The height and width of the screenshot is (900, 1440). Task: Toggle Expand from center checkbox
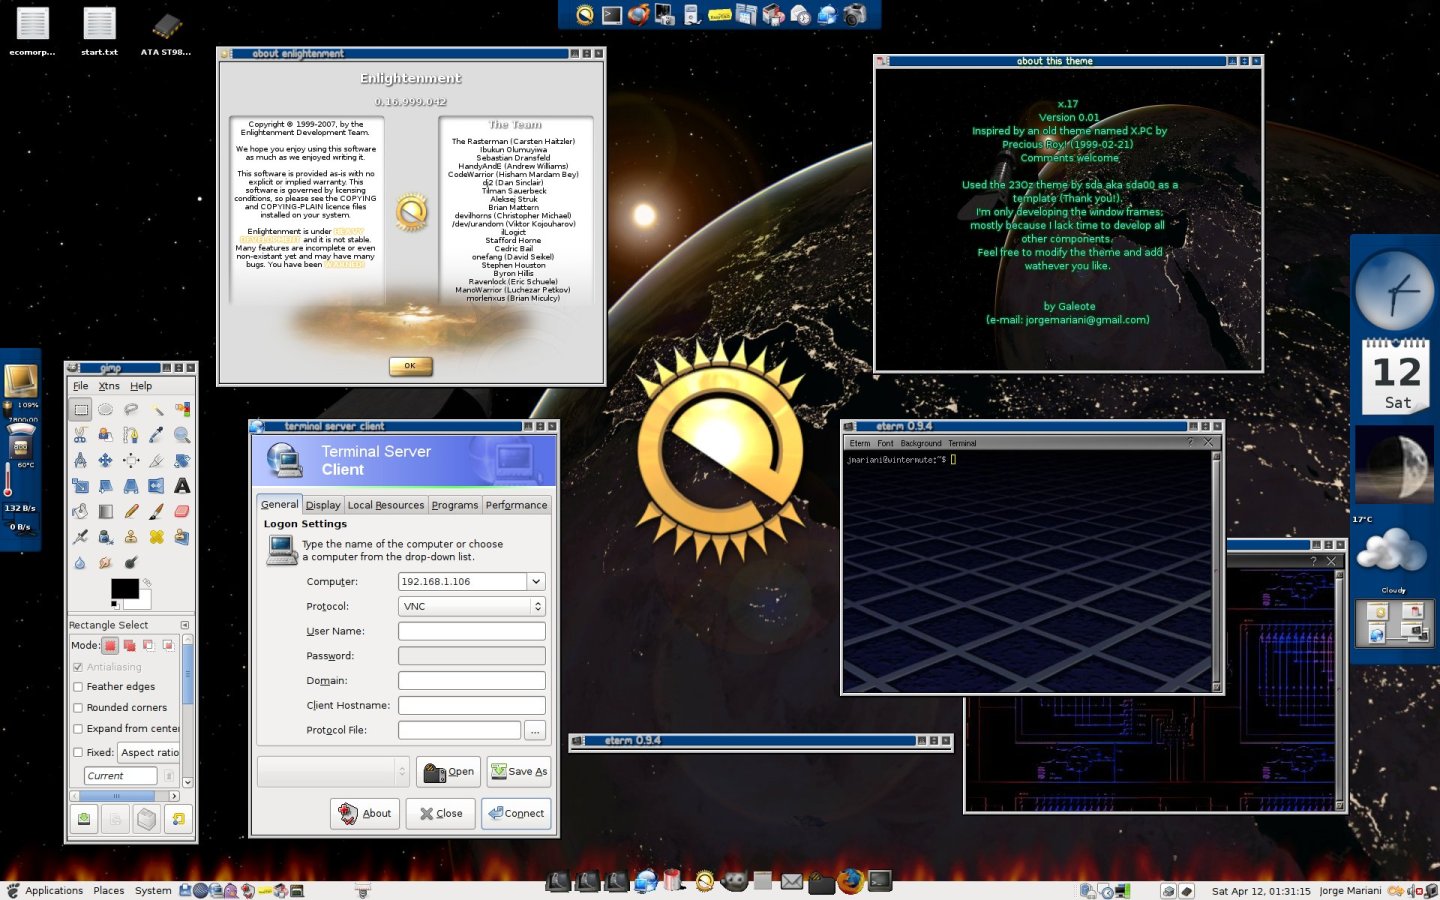click(78, 729)
